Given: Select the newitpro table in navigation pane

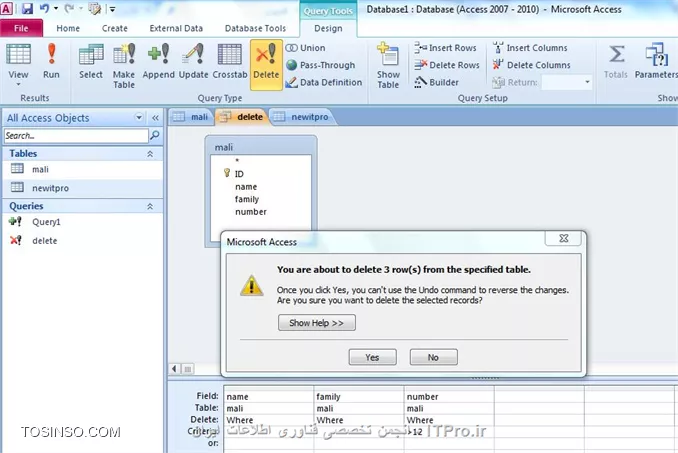Looking at the screenshot, I should [x=82, y=188].
